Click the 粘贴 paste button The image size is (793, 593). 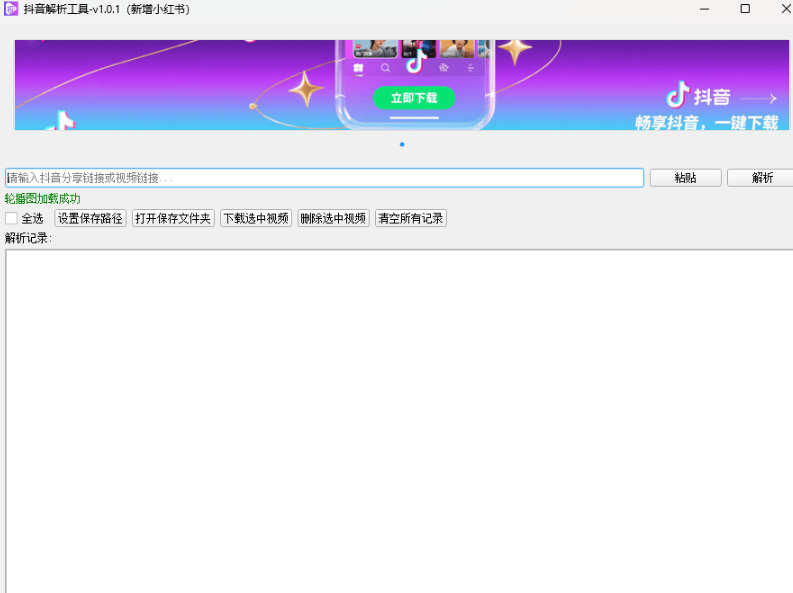(x=685, y=178)
